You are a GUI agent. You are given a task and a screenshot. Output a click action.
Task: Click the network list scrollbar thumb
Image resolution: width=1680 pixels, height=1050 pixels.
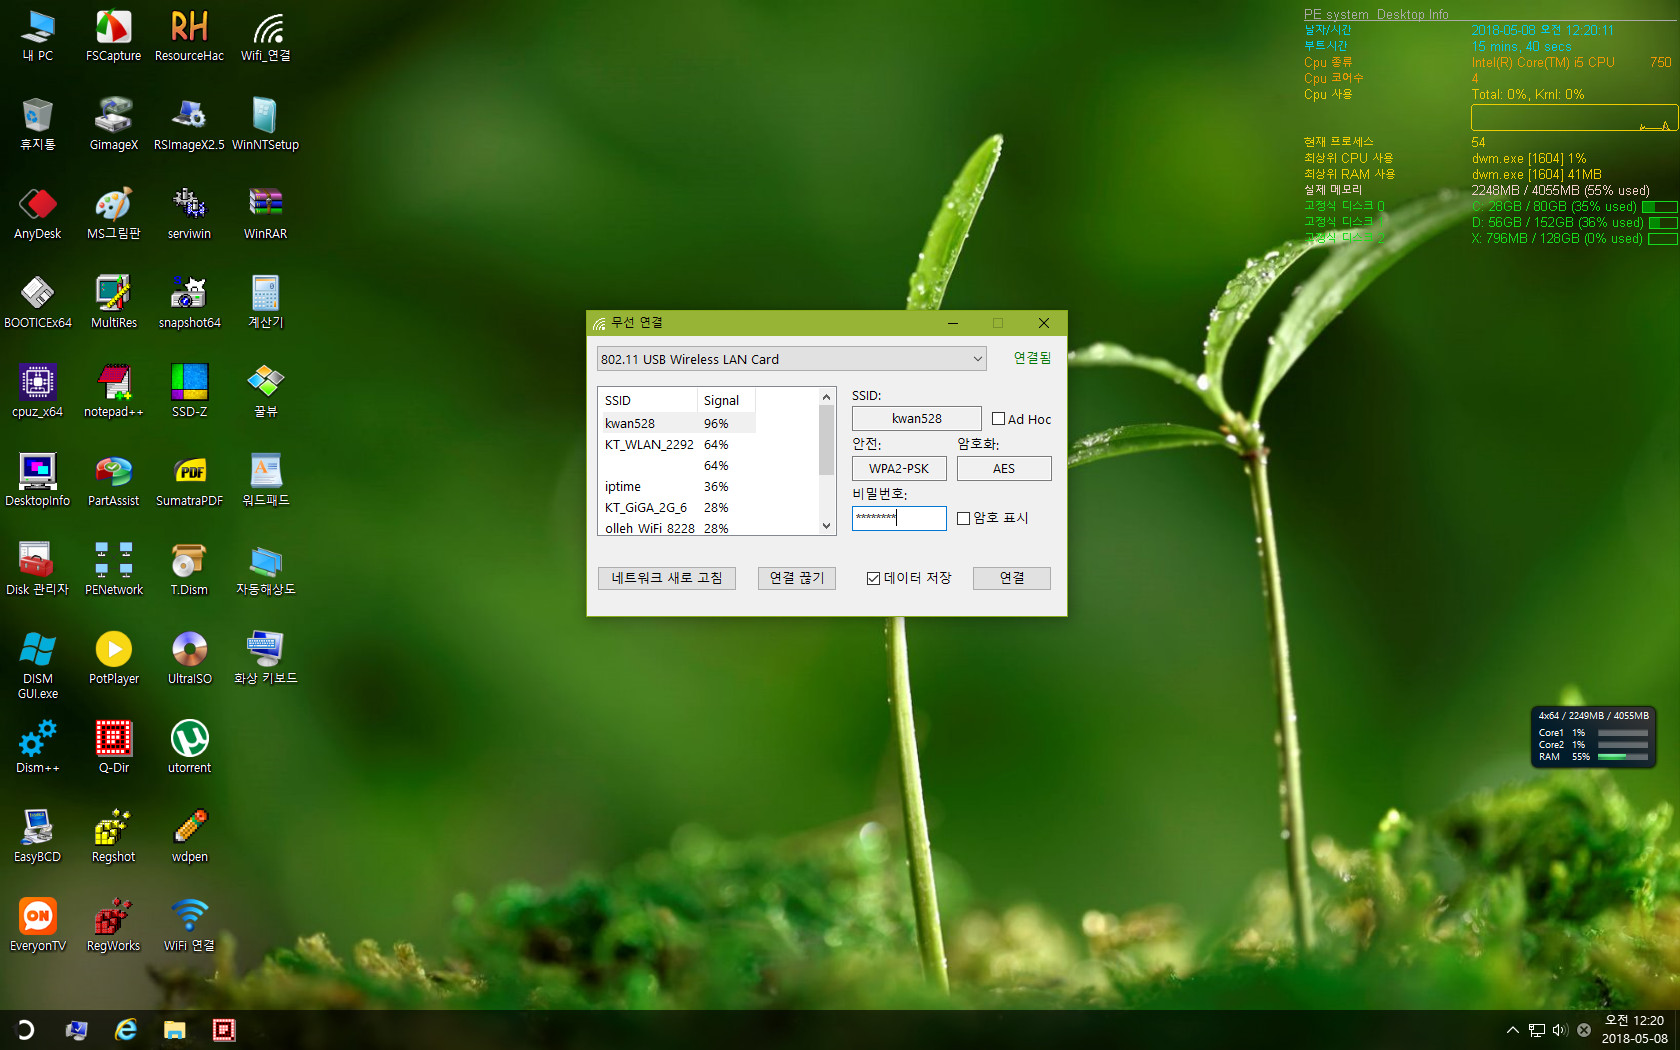click(x=826, y=440)
